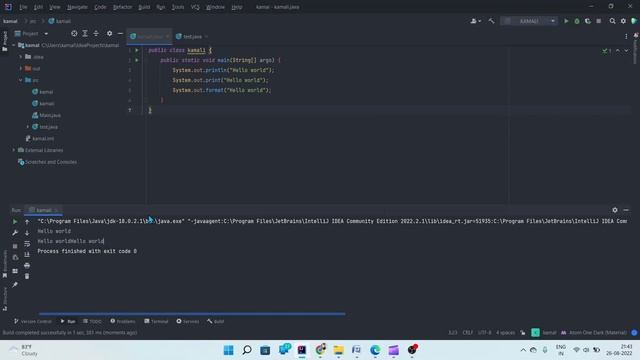
Task: Click the user account icon dropdown
Action: 476,21
